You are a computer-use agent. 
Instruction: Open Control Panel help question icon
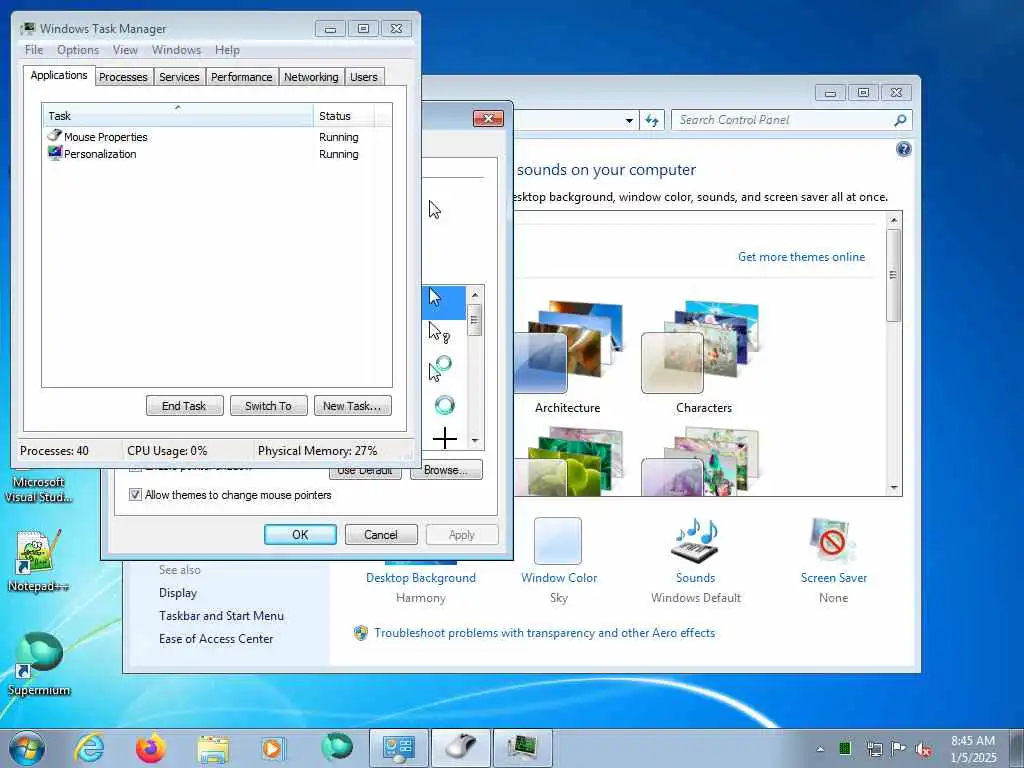[x=903, y=150]
